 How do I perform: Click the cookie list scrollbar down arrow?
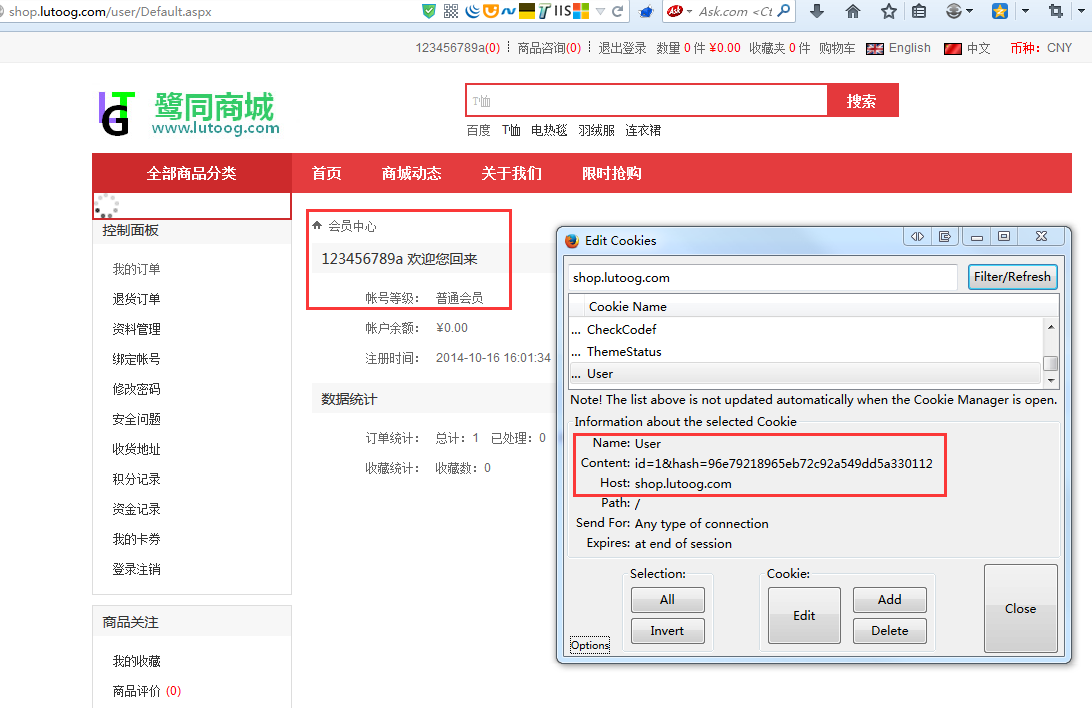click(x=1051, y=380)
